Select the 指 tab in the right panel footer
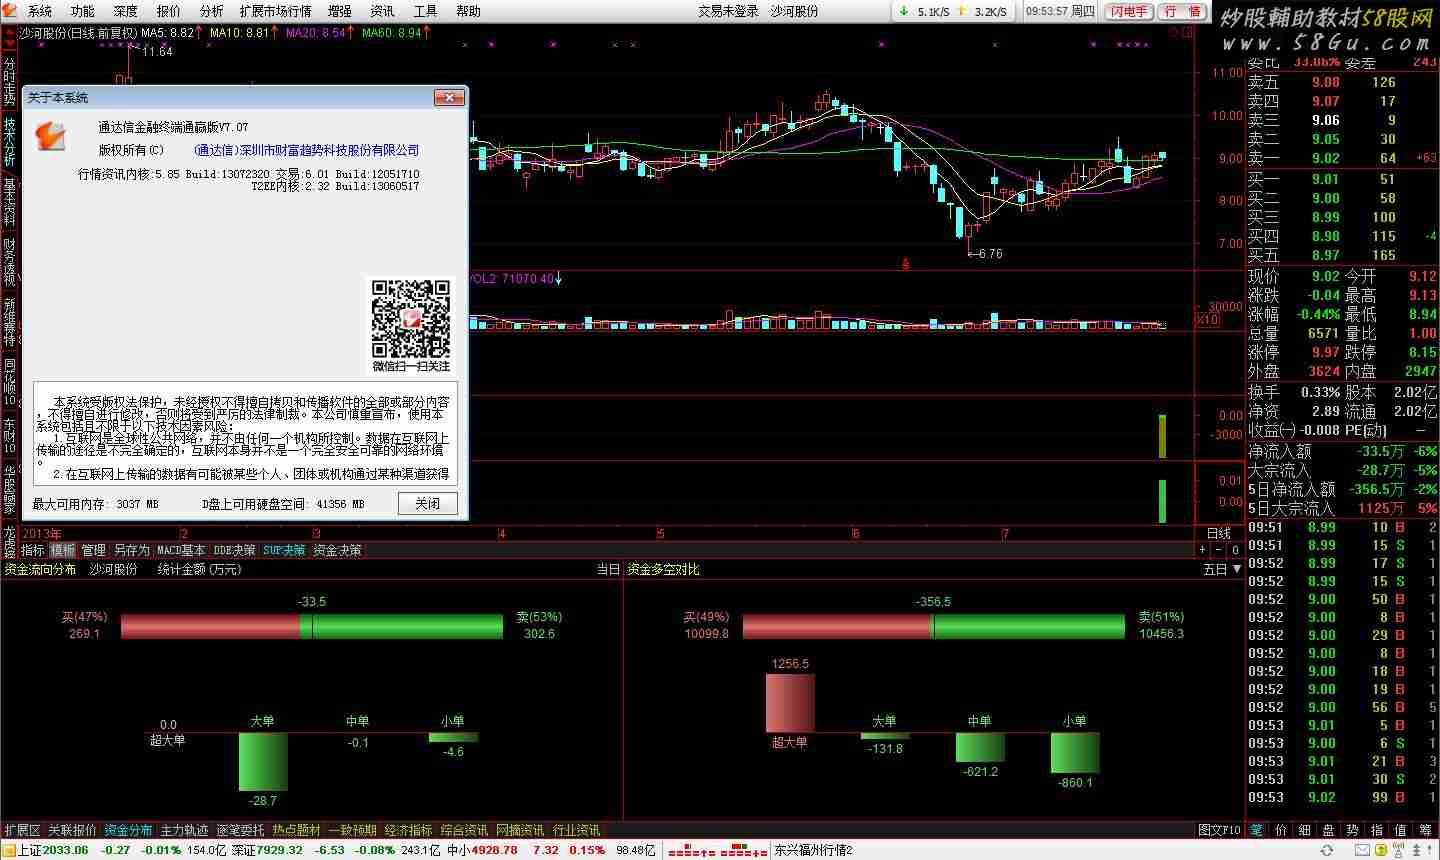The width and height of the screenshot is (1440, 860). pyautogui.click(x=1377, y=830)
